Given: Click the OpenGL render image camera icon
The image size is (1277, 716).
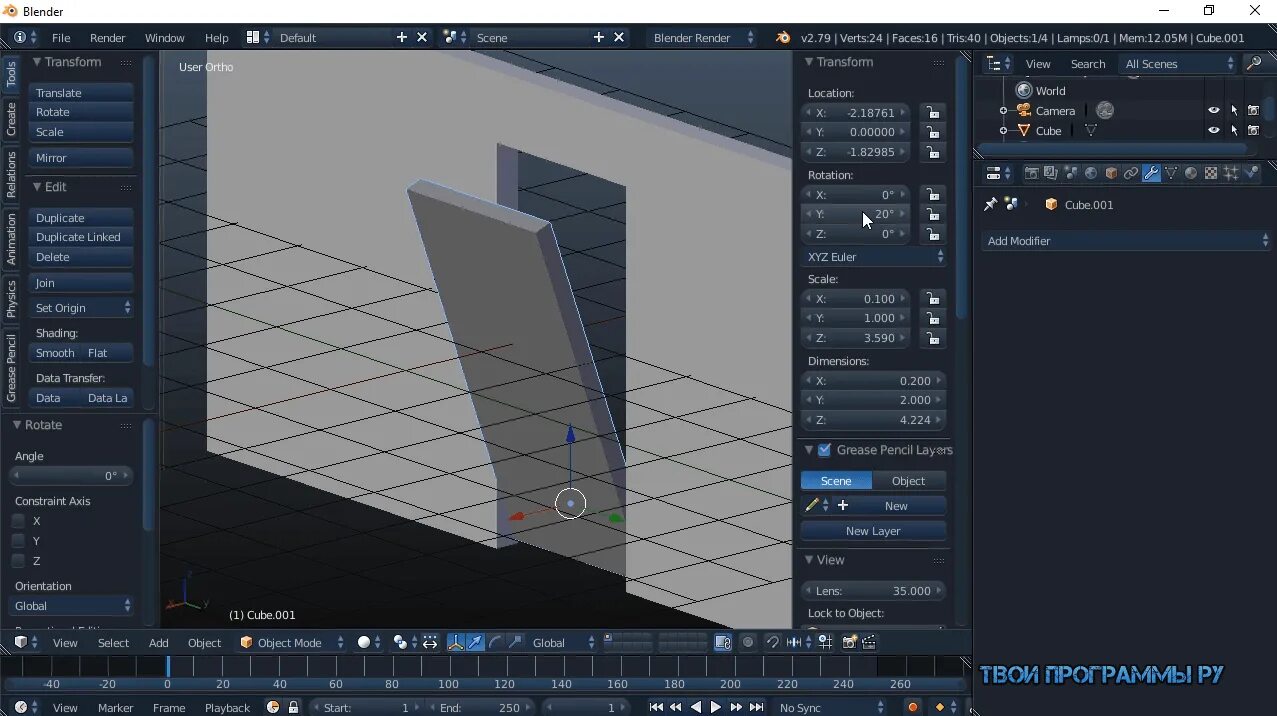Looking at the screenshot, I should (x=849, y=642).
